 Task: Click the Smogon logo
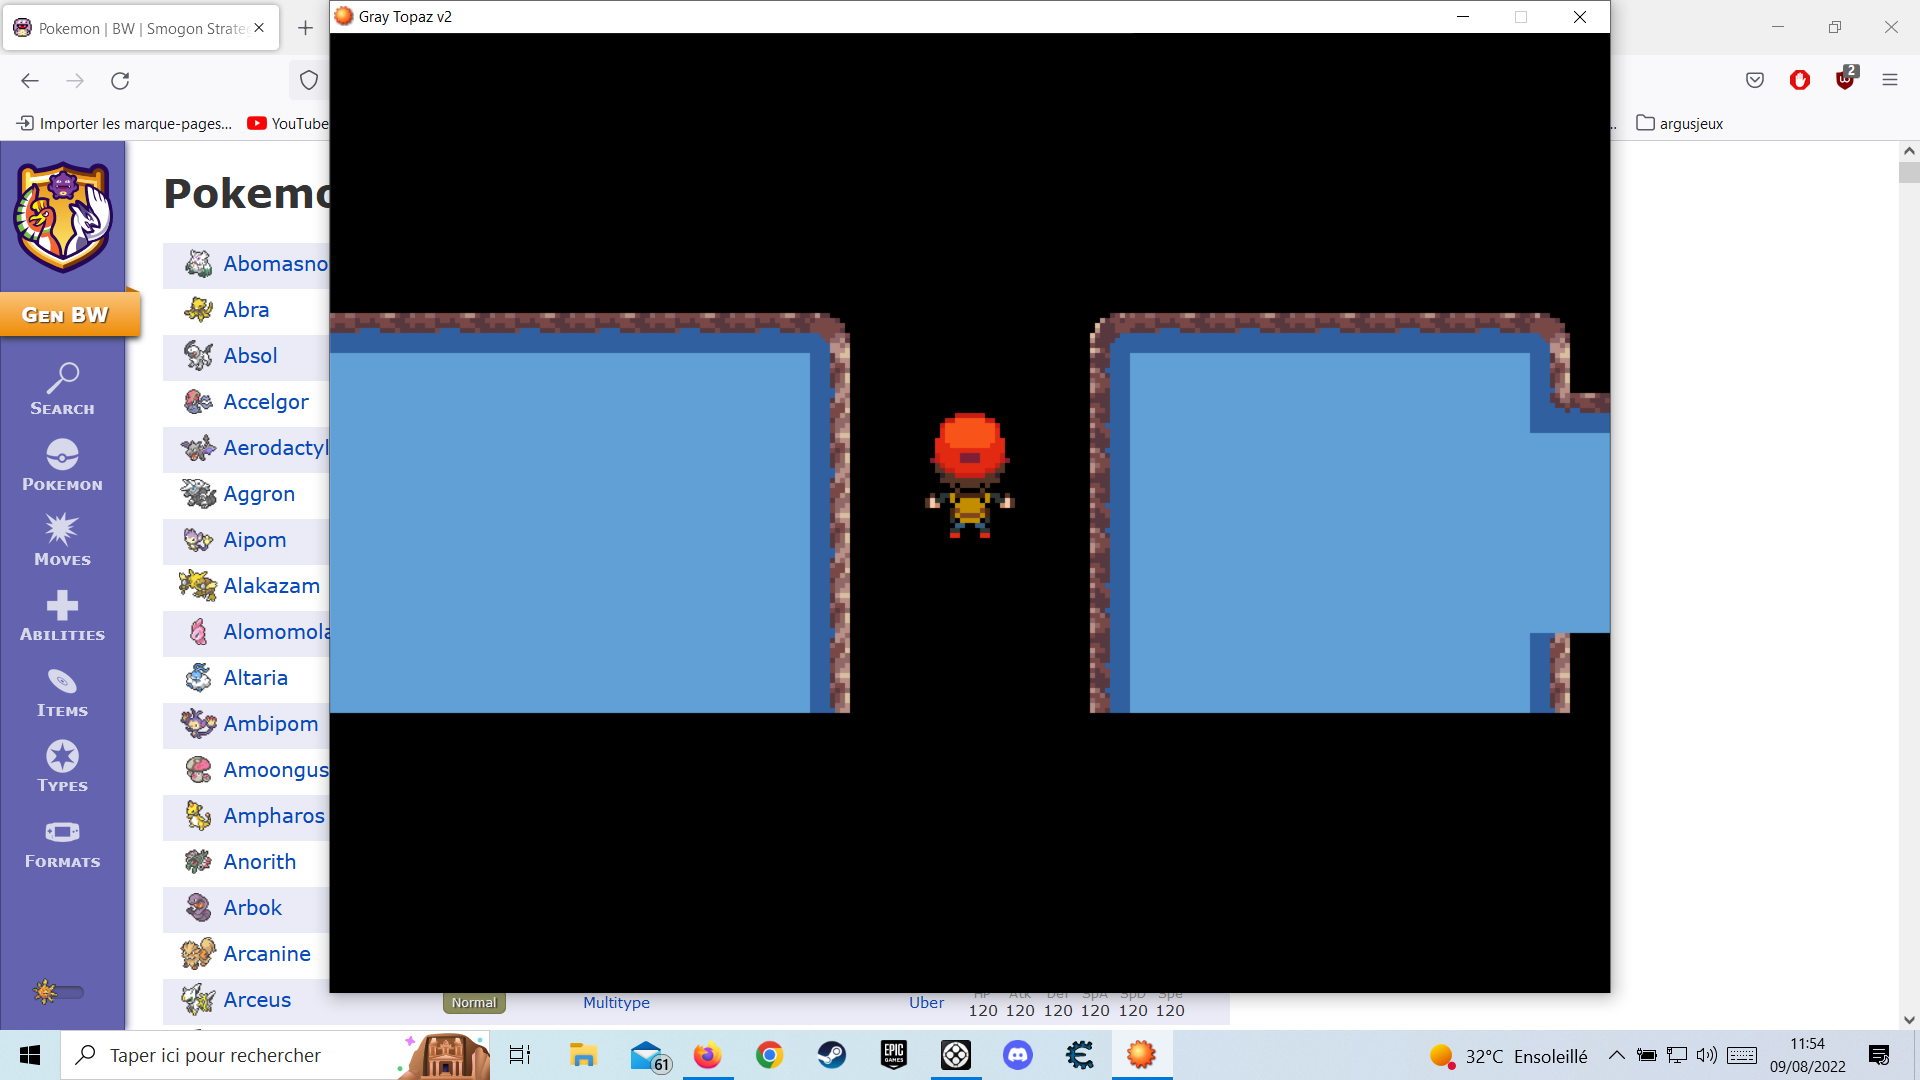click(62, 217)
